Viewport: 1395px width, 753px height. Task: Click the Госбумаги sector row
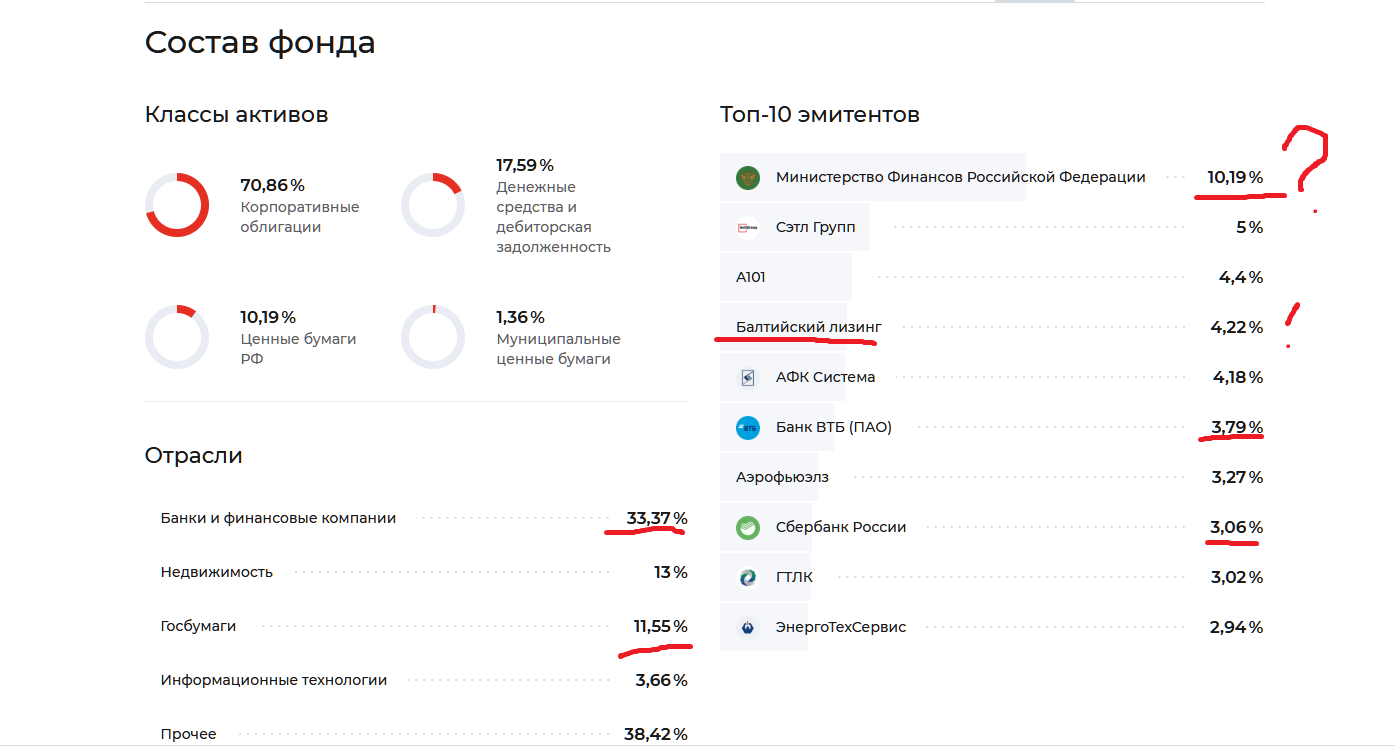[x=198, y=626]
